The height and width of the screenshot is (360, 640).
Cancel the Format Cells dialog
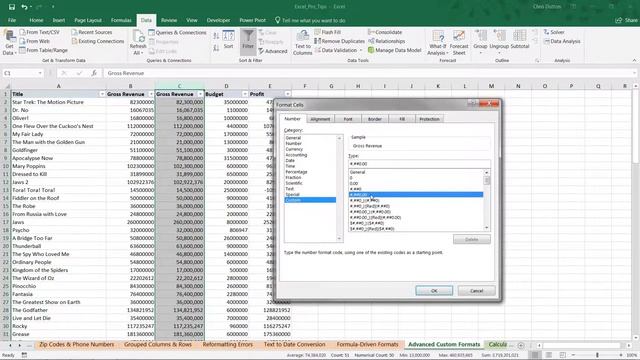click(476, 291)
